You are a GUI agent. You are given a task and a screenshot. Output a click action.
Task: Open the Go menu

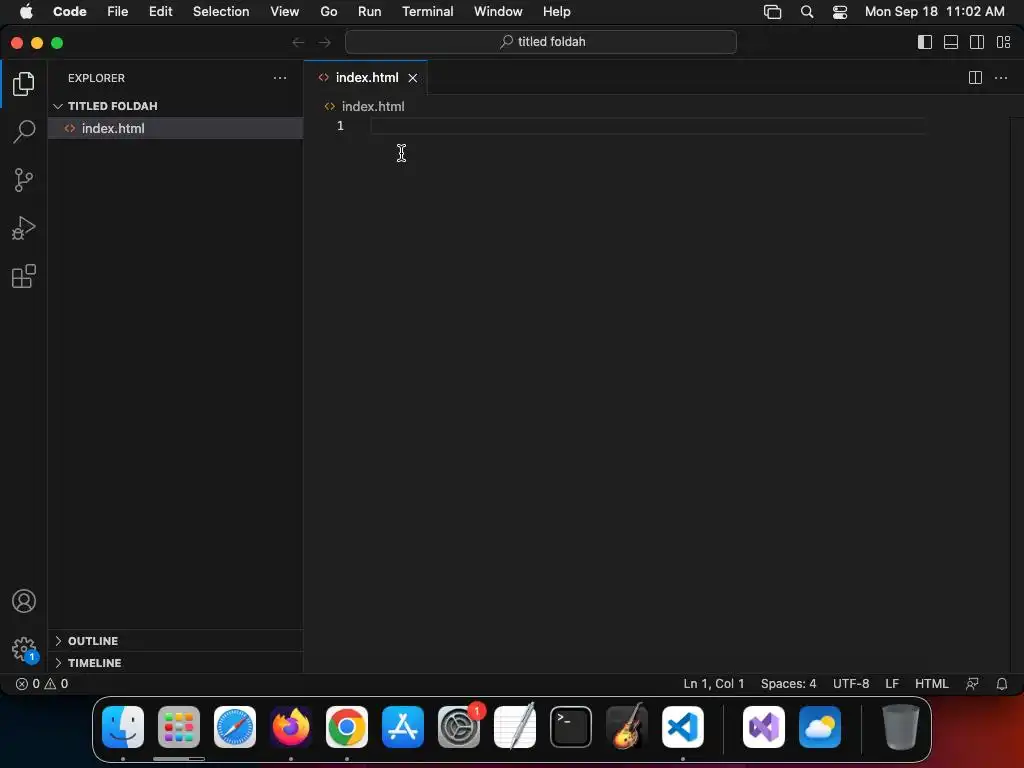(328, 12)
